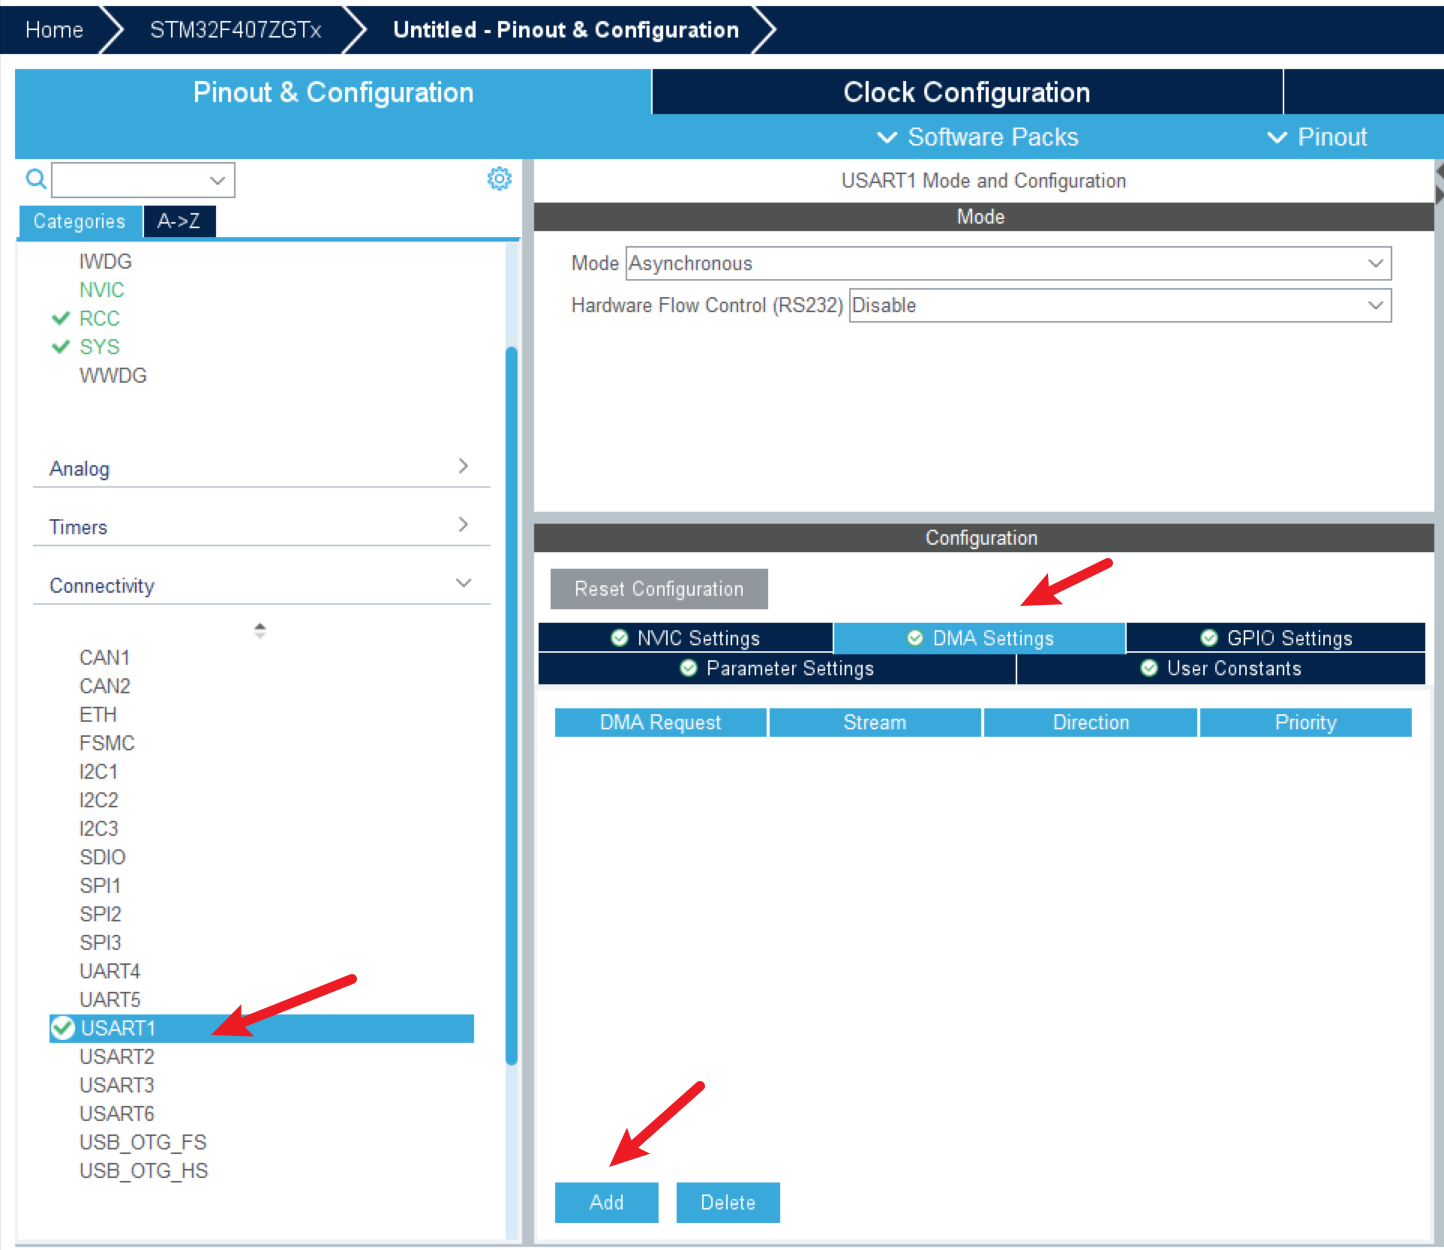Screen dimensions: 1444x1250
Task: Open the DMA Settings tab
Action: 980,638
